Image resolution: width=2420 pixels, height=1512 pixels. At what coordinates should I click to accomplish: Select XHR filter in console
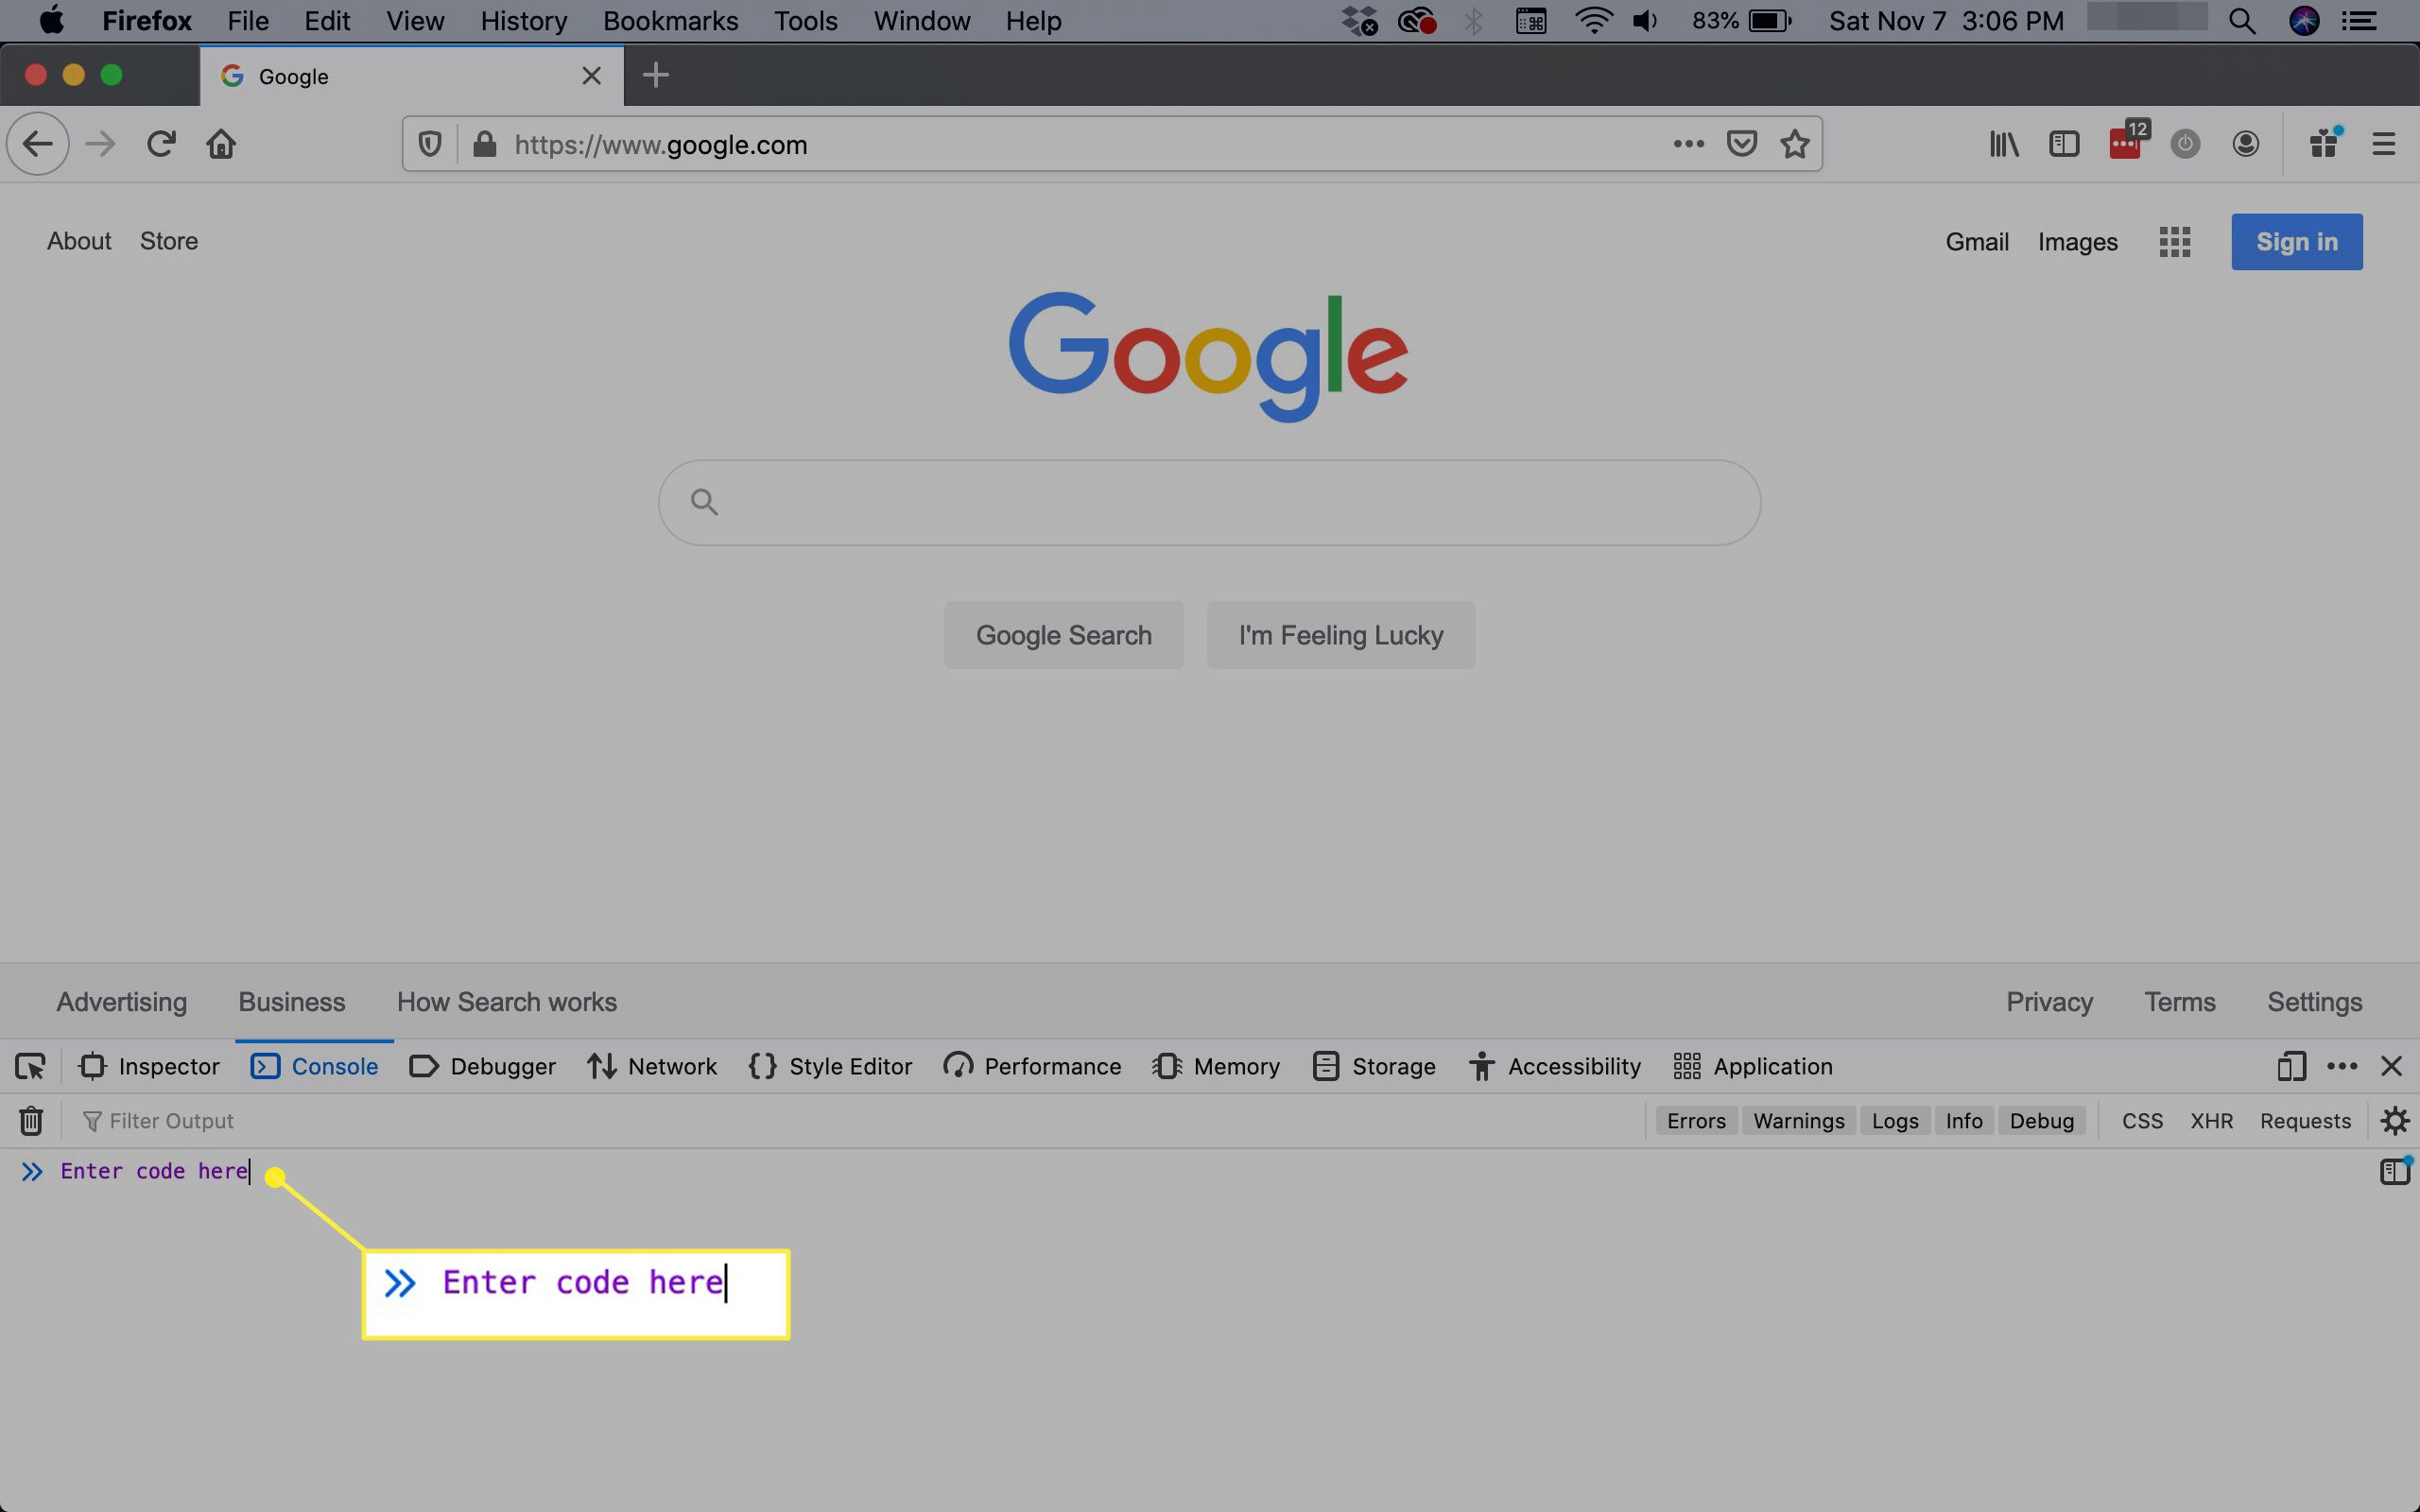pos(2213,1120)
